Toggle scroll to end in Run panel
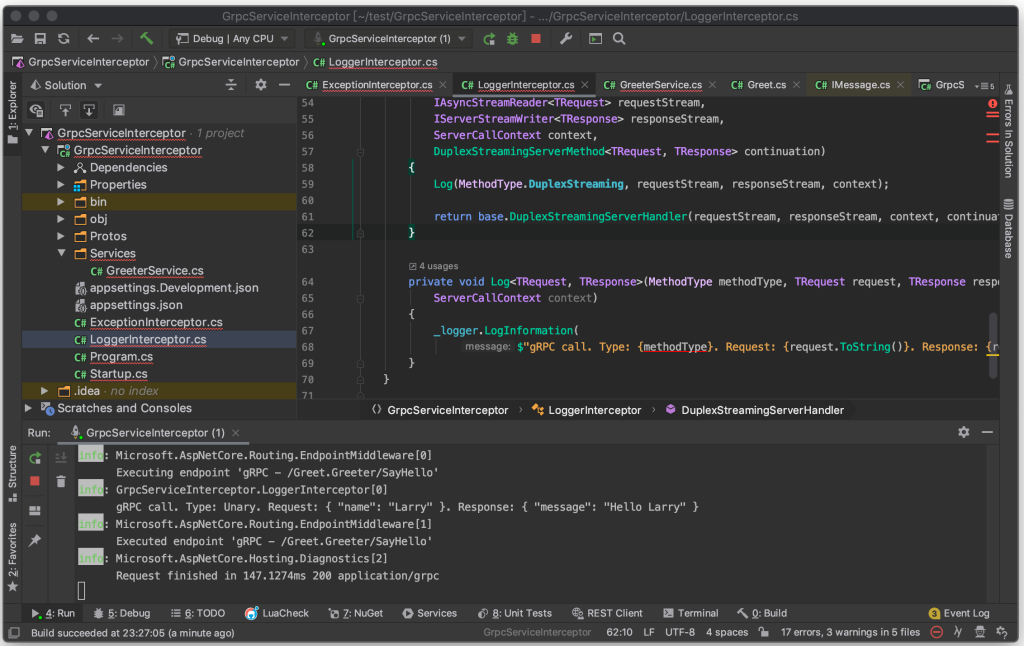 point(61,459)
